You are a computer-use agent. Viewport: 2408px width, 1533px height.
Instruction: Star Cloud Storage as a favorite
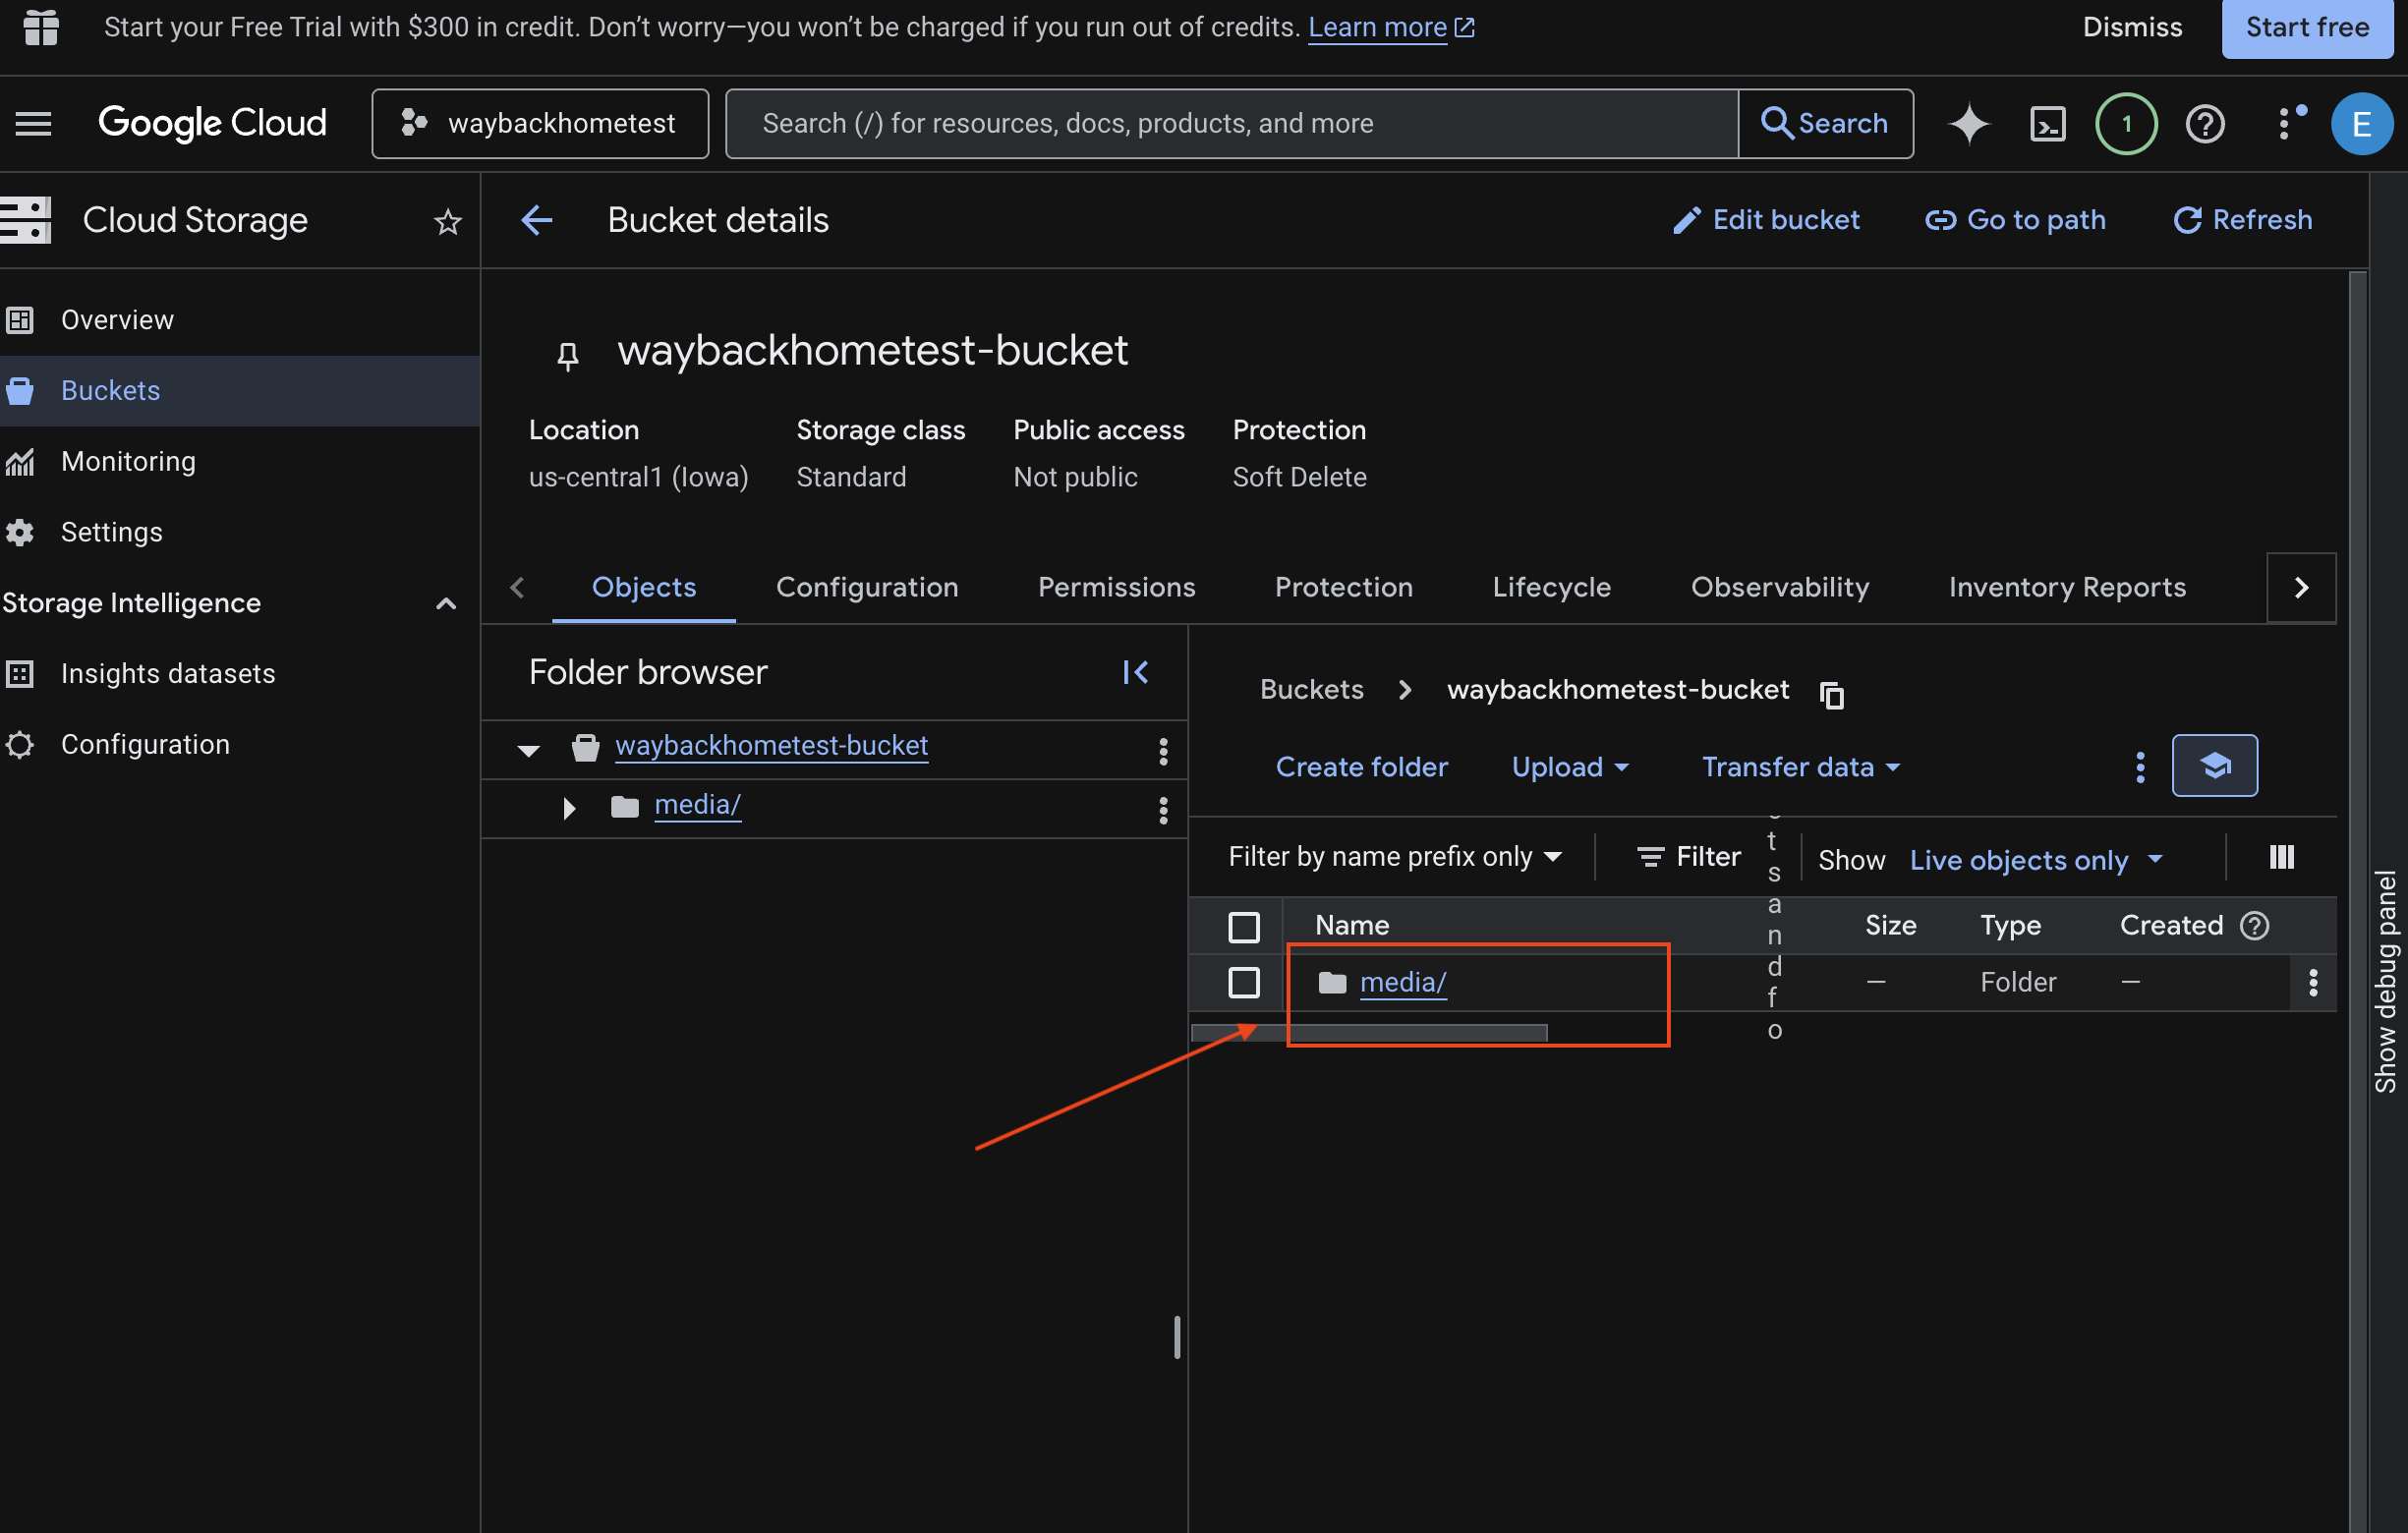[x=448, y=221]
